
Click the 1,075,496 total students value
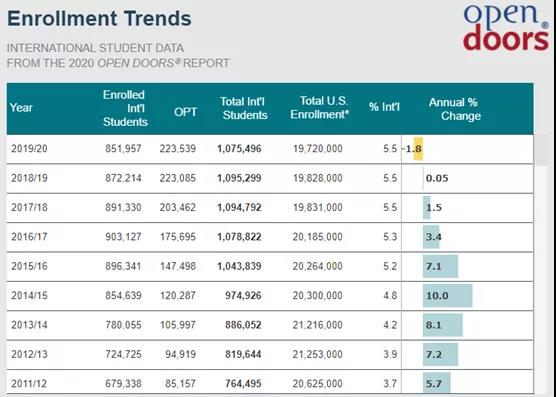click(239, 149)
